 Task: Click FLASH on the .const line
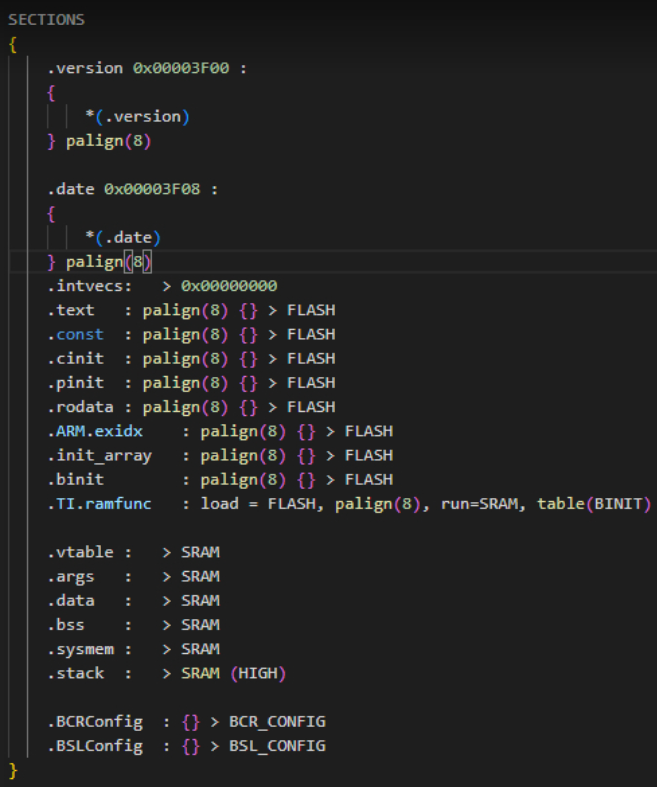[311, 334]
